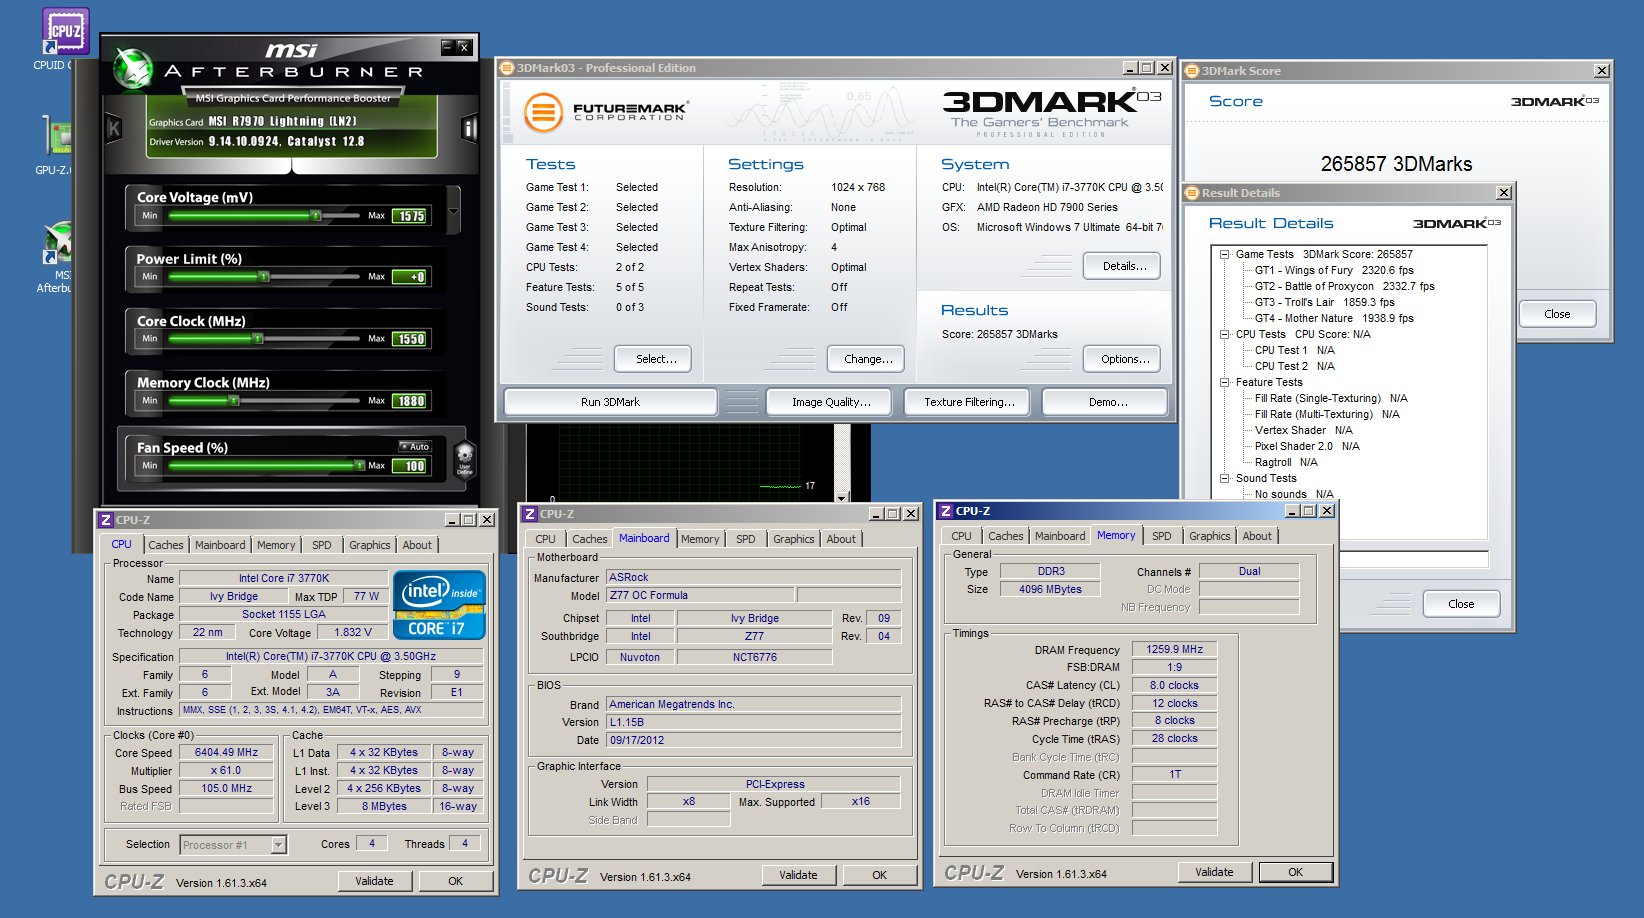Open About tab in CPU-Z Memory window
1644x918 pixels.
[x=1257, y=536]
